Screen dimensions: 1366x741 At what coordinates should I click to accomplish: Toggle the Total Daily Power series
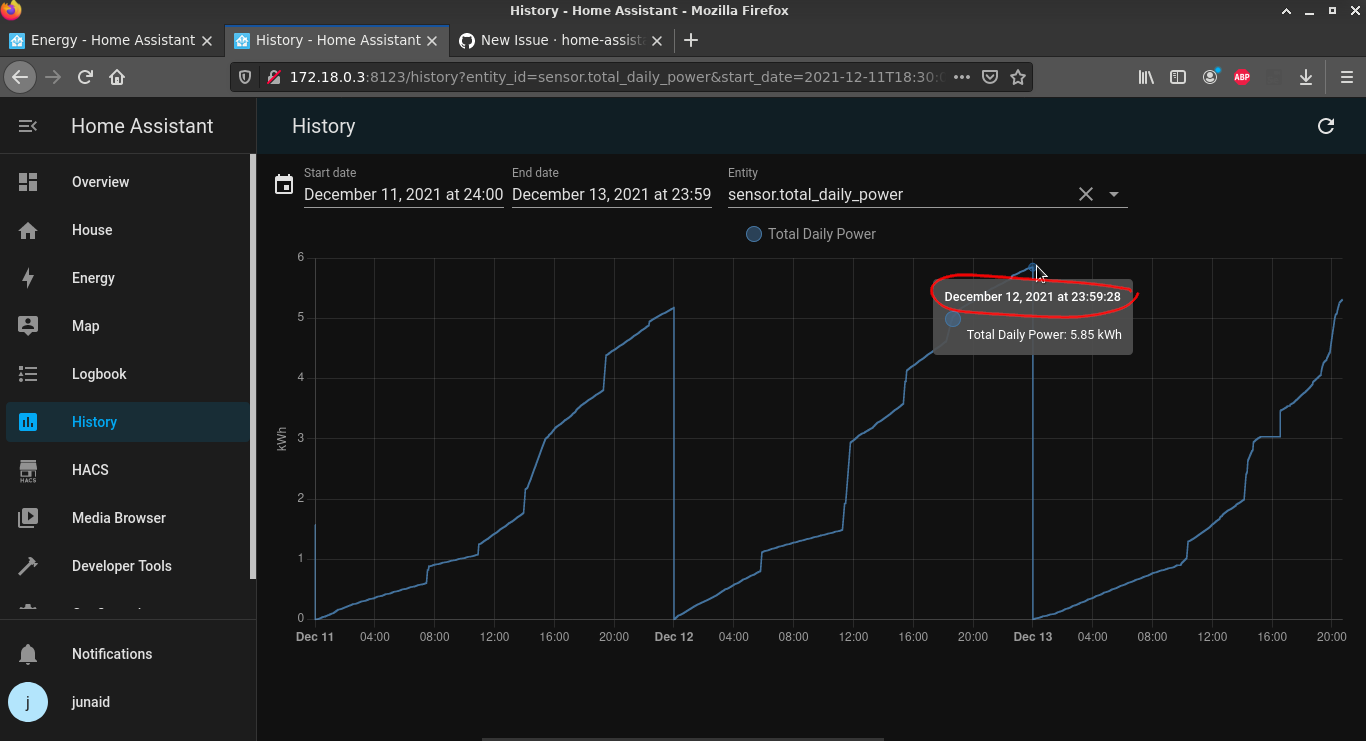coord(810,234)
